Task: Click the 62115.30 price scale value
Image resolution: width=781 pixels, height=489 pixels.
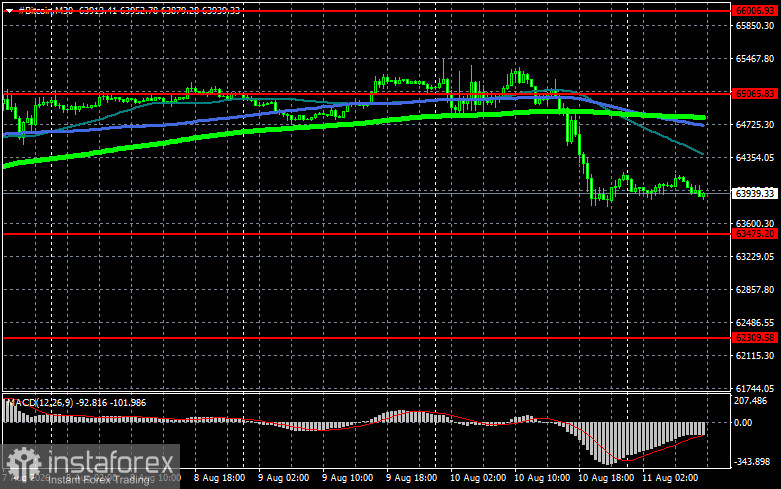Action: point(755,356)
